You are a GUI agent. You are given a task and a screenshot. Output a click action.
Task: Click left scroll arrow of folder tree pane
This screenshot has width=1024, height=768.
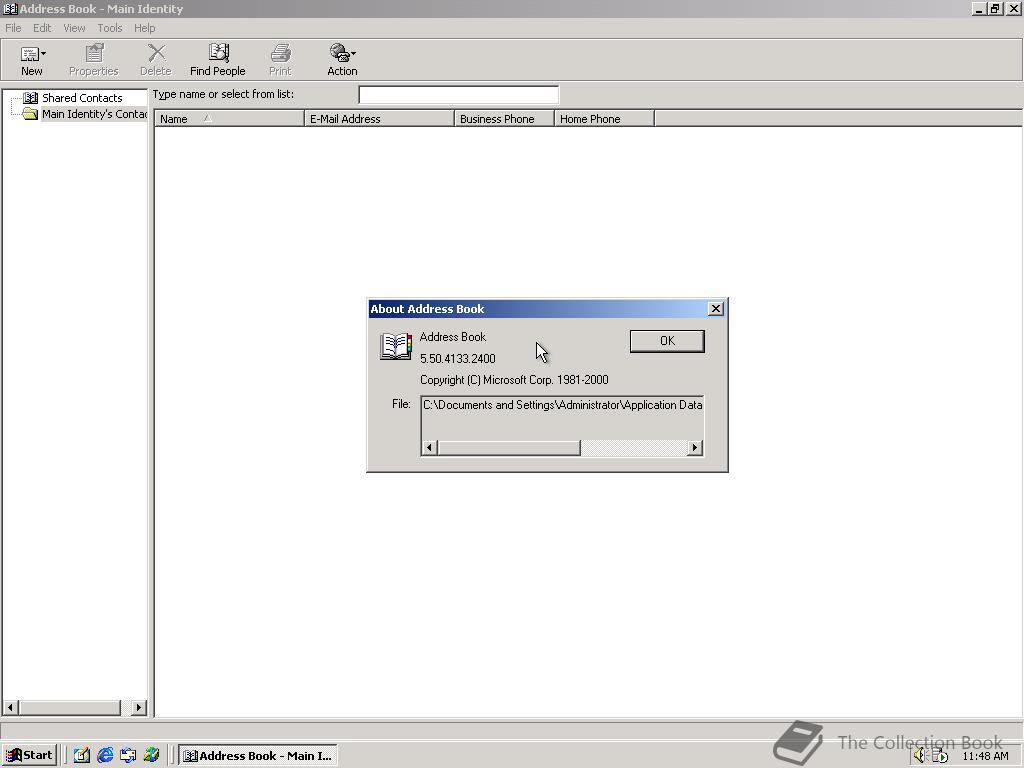click(x=10, y=707)
